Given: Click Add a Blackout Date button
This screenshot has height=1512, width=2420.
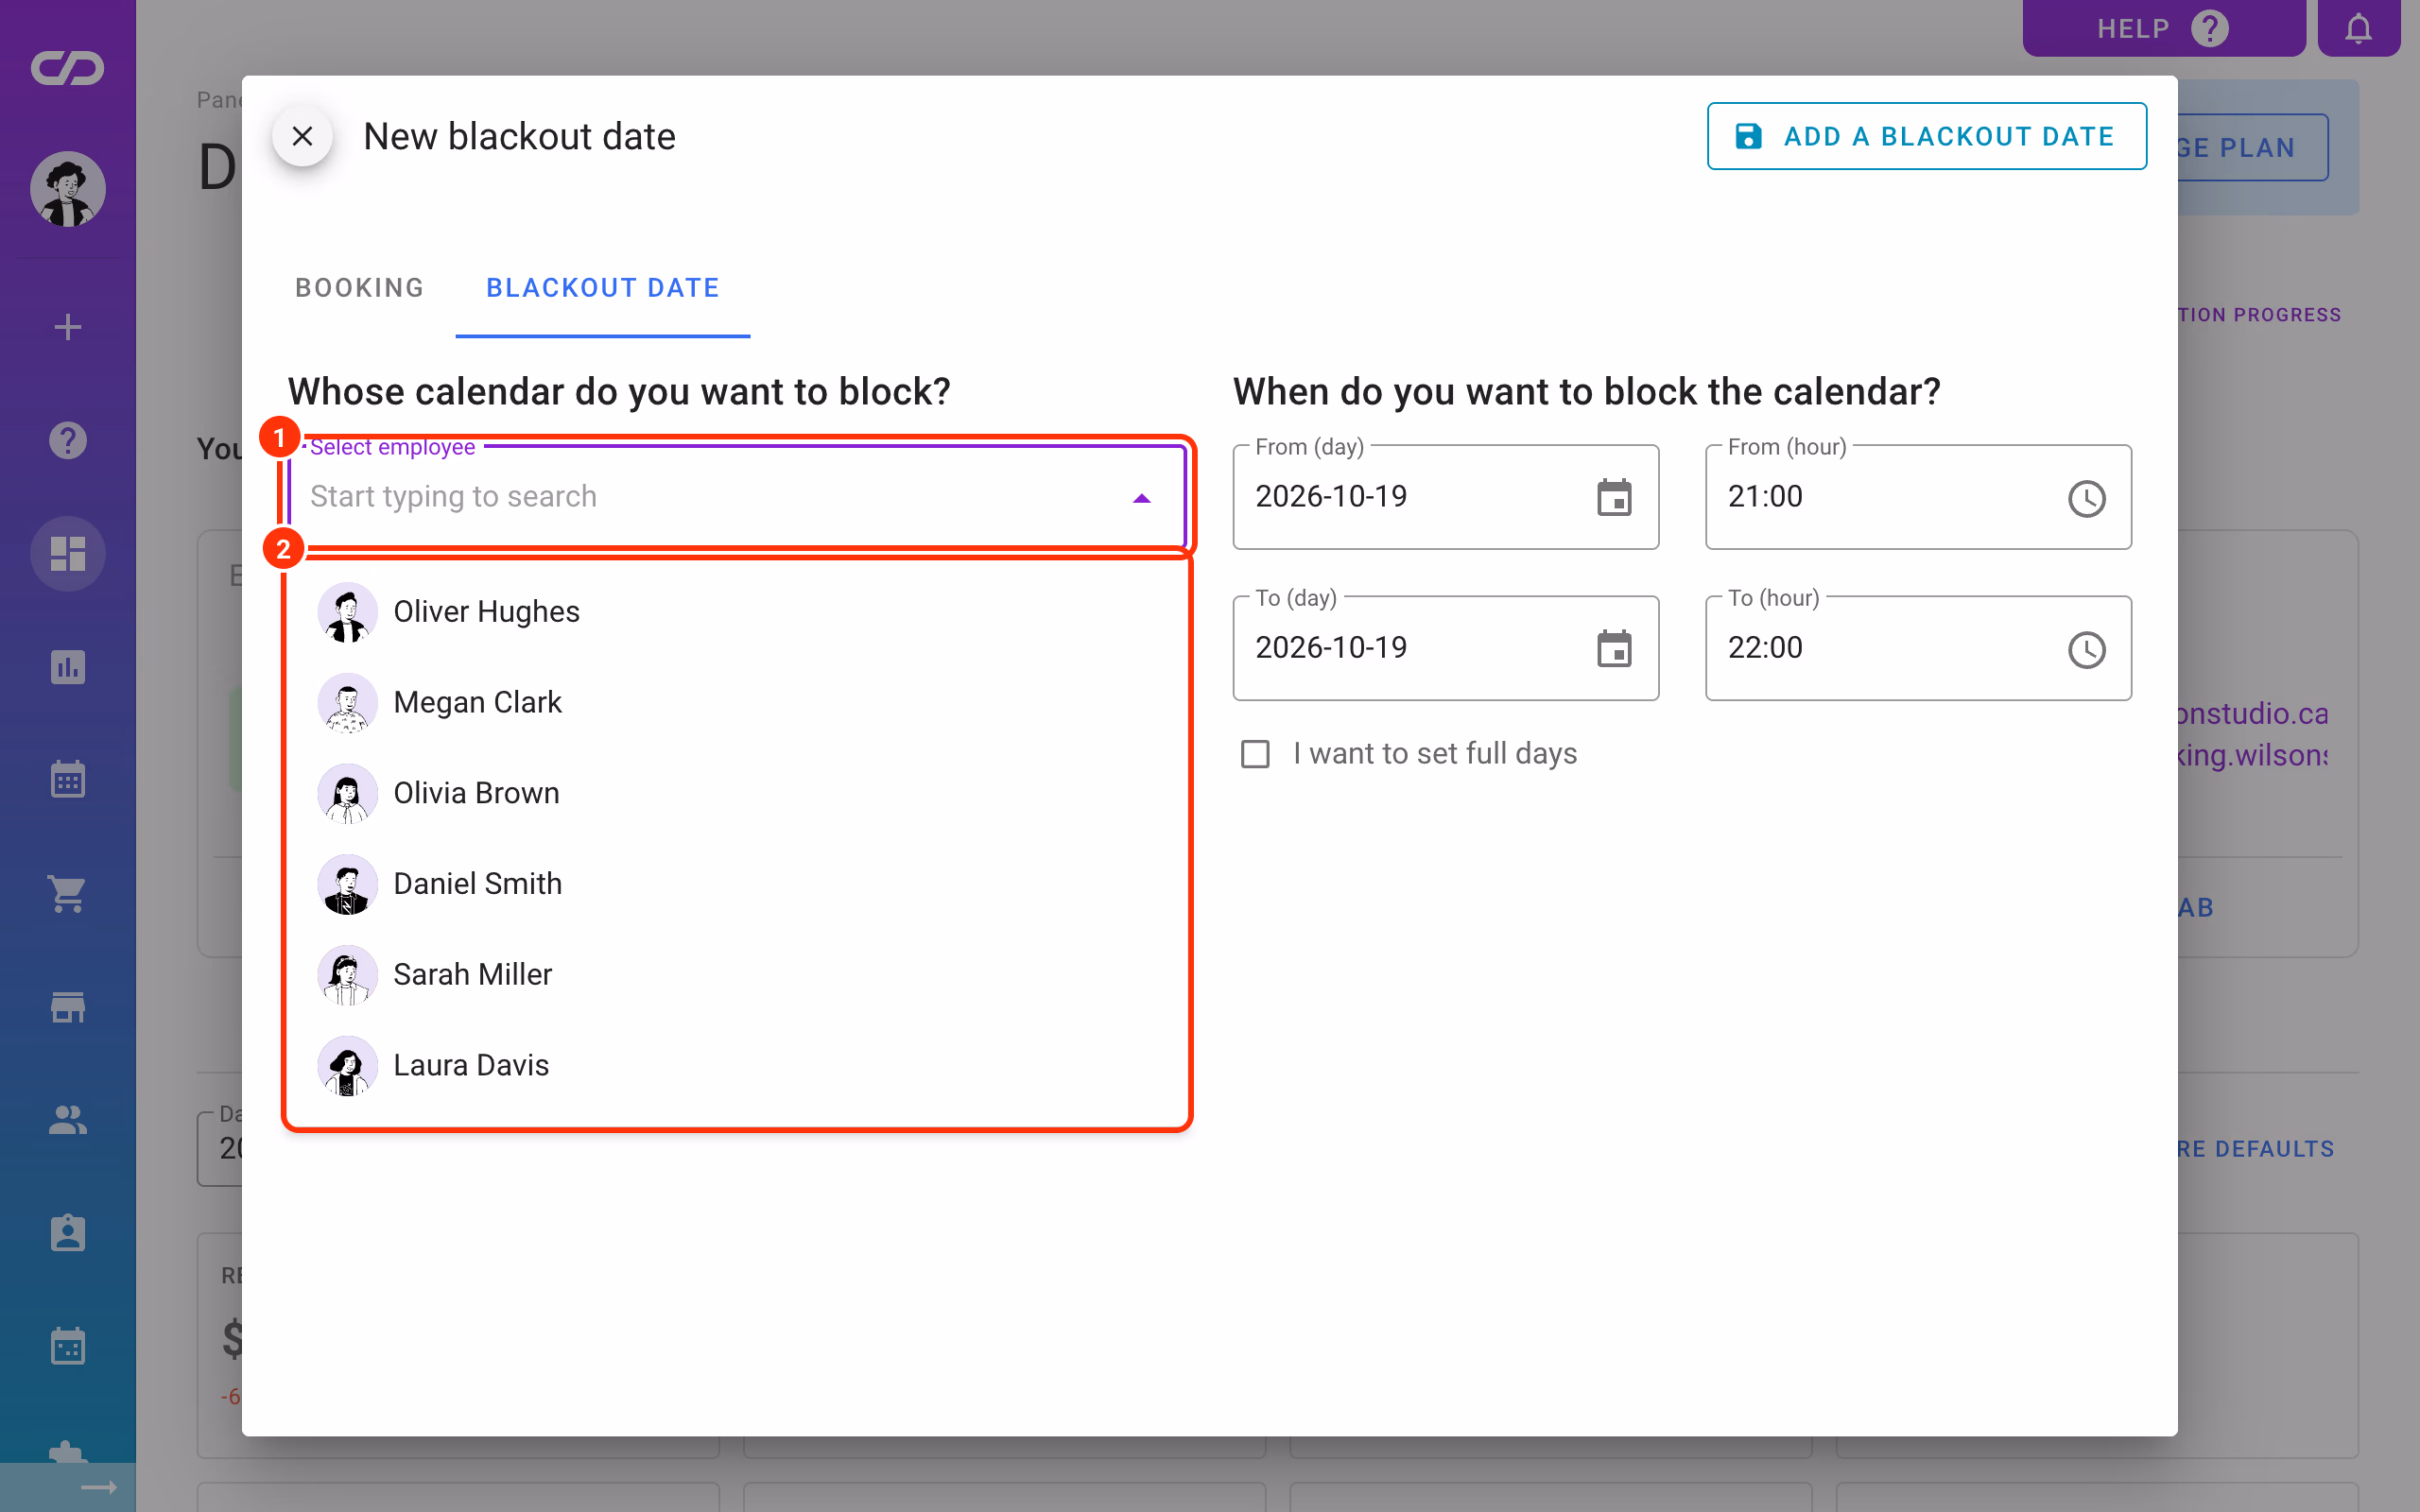Looking at the screenshot, I should pos(1926,136).
